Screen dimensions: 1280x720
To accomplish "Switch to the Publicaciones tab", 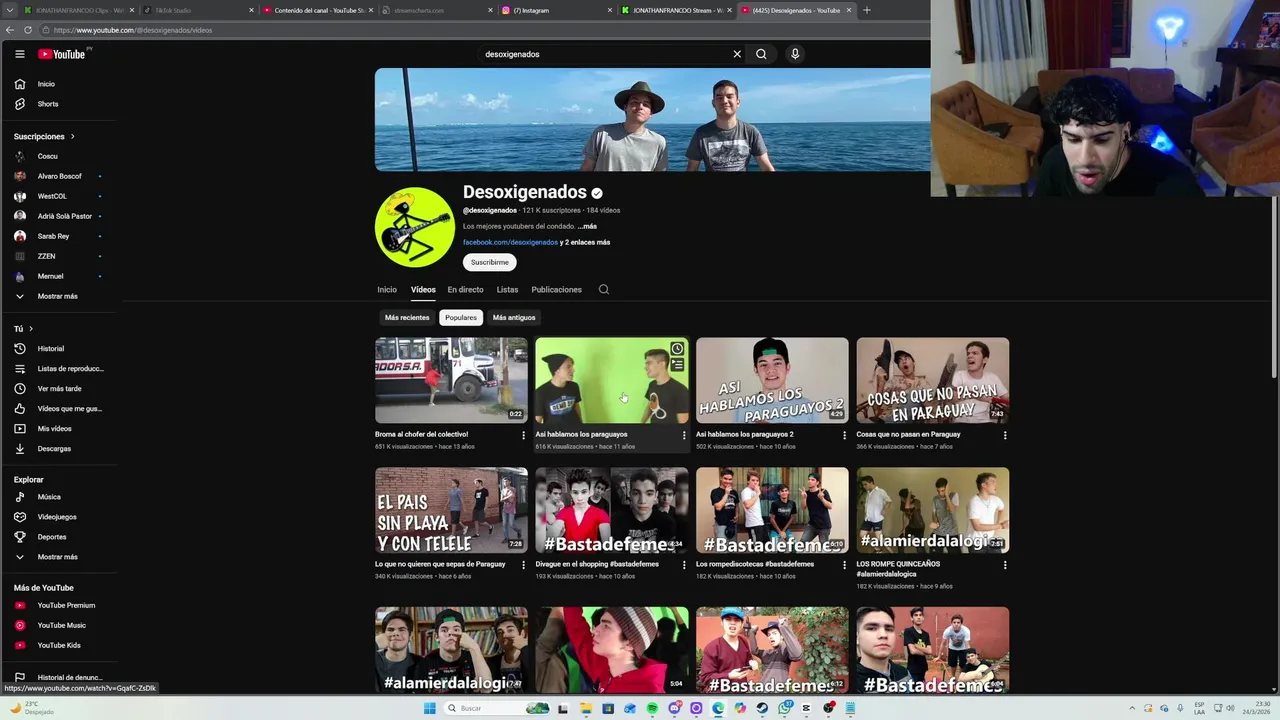I will pyautogui.click(x=557, y=290).
